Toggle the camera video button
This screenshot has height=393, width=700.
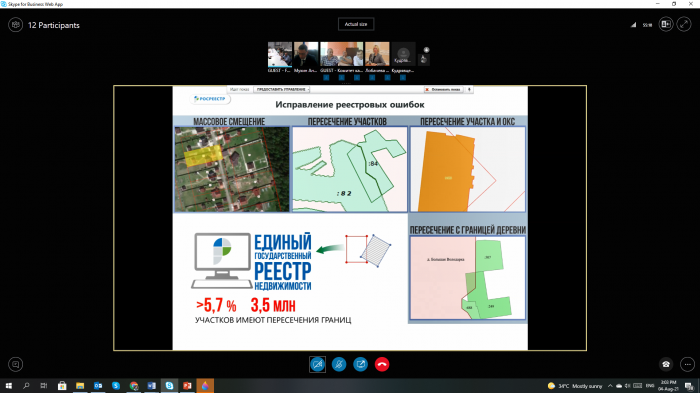317,364
